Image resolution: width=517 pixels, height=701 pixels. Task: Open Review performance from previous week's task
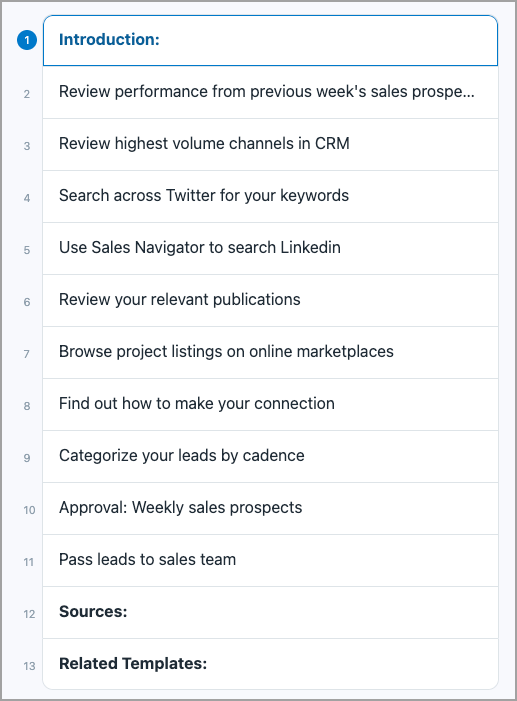coord(270,92)
